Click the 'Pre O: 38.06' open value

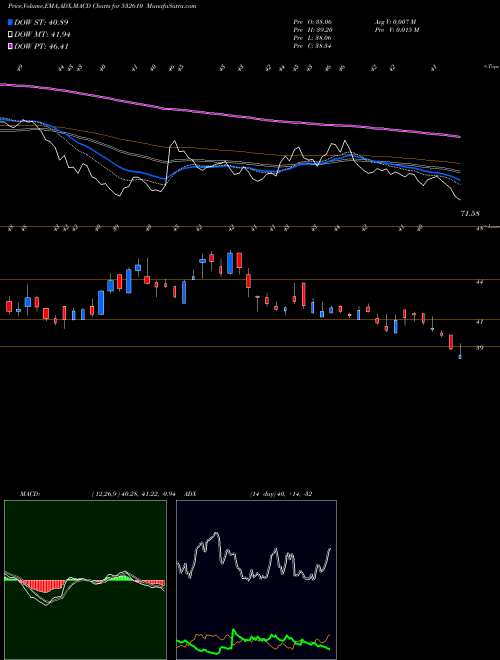pos(312,22)
